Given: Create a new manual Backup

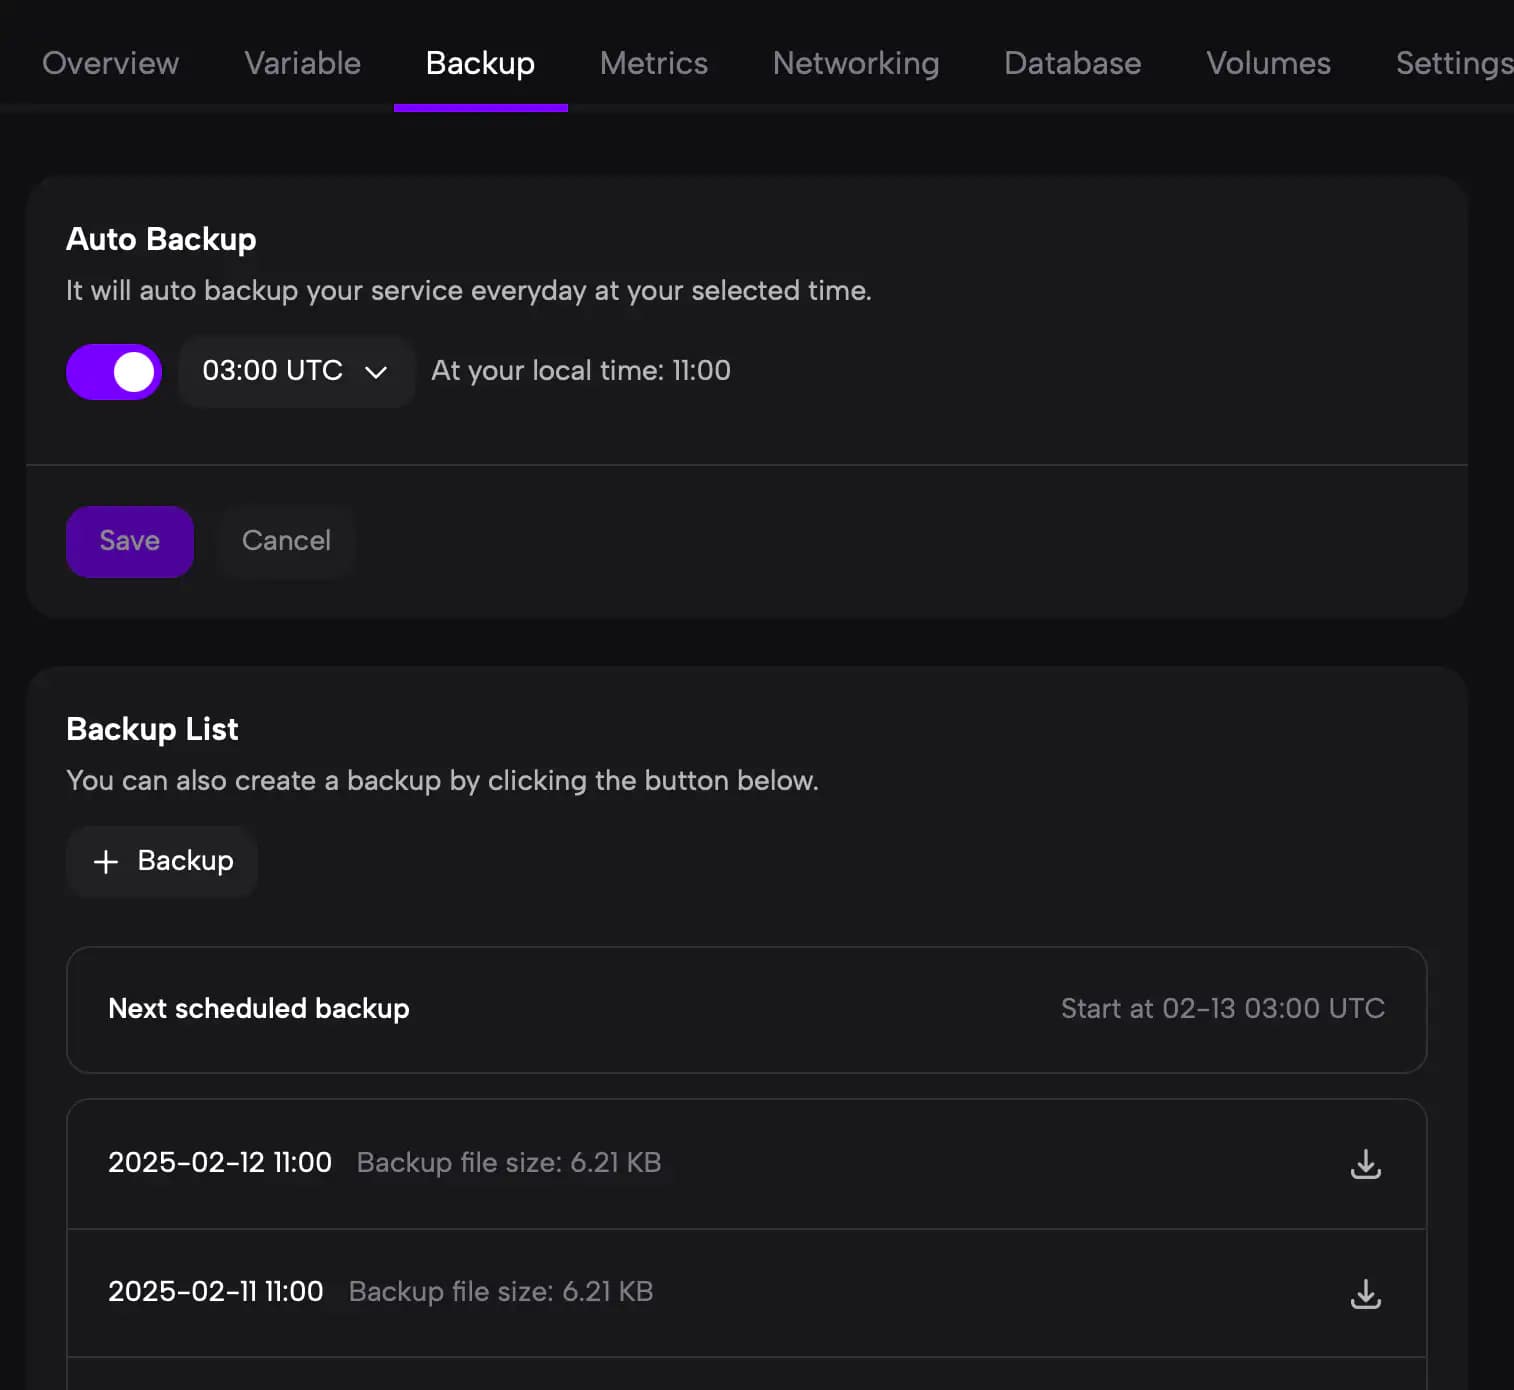Looking at the screenshot, I should (x=162, y=861).
